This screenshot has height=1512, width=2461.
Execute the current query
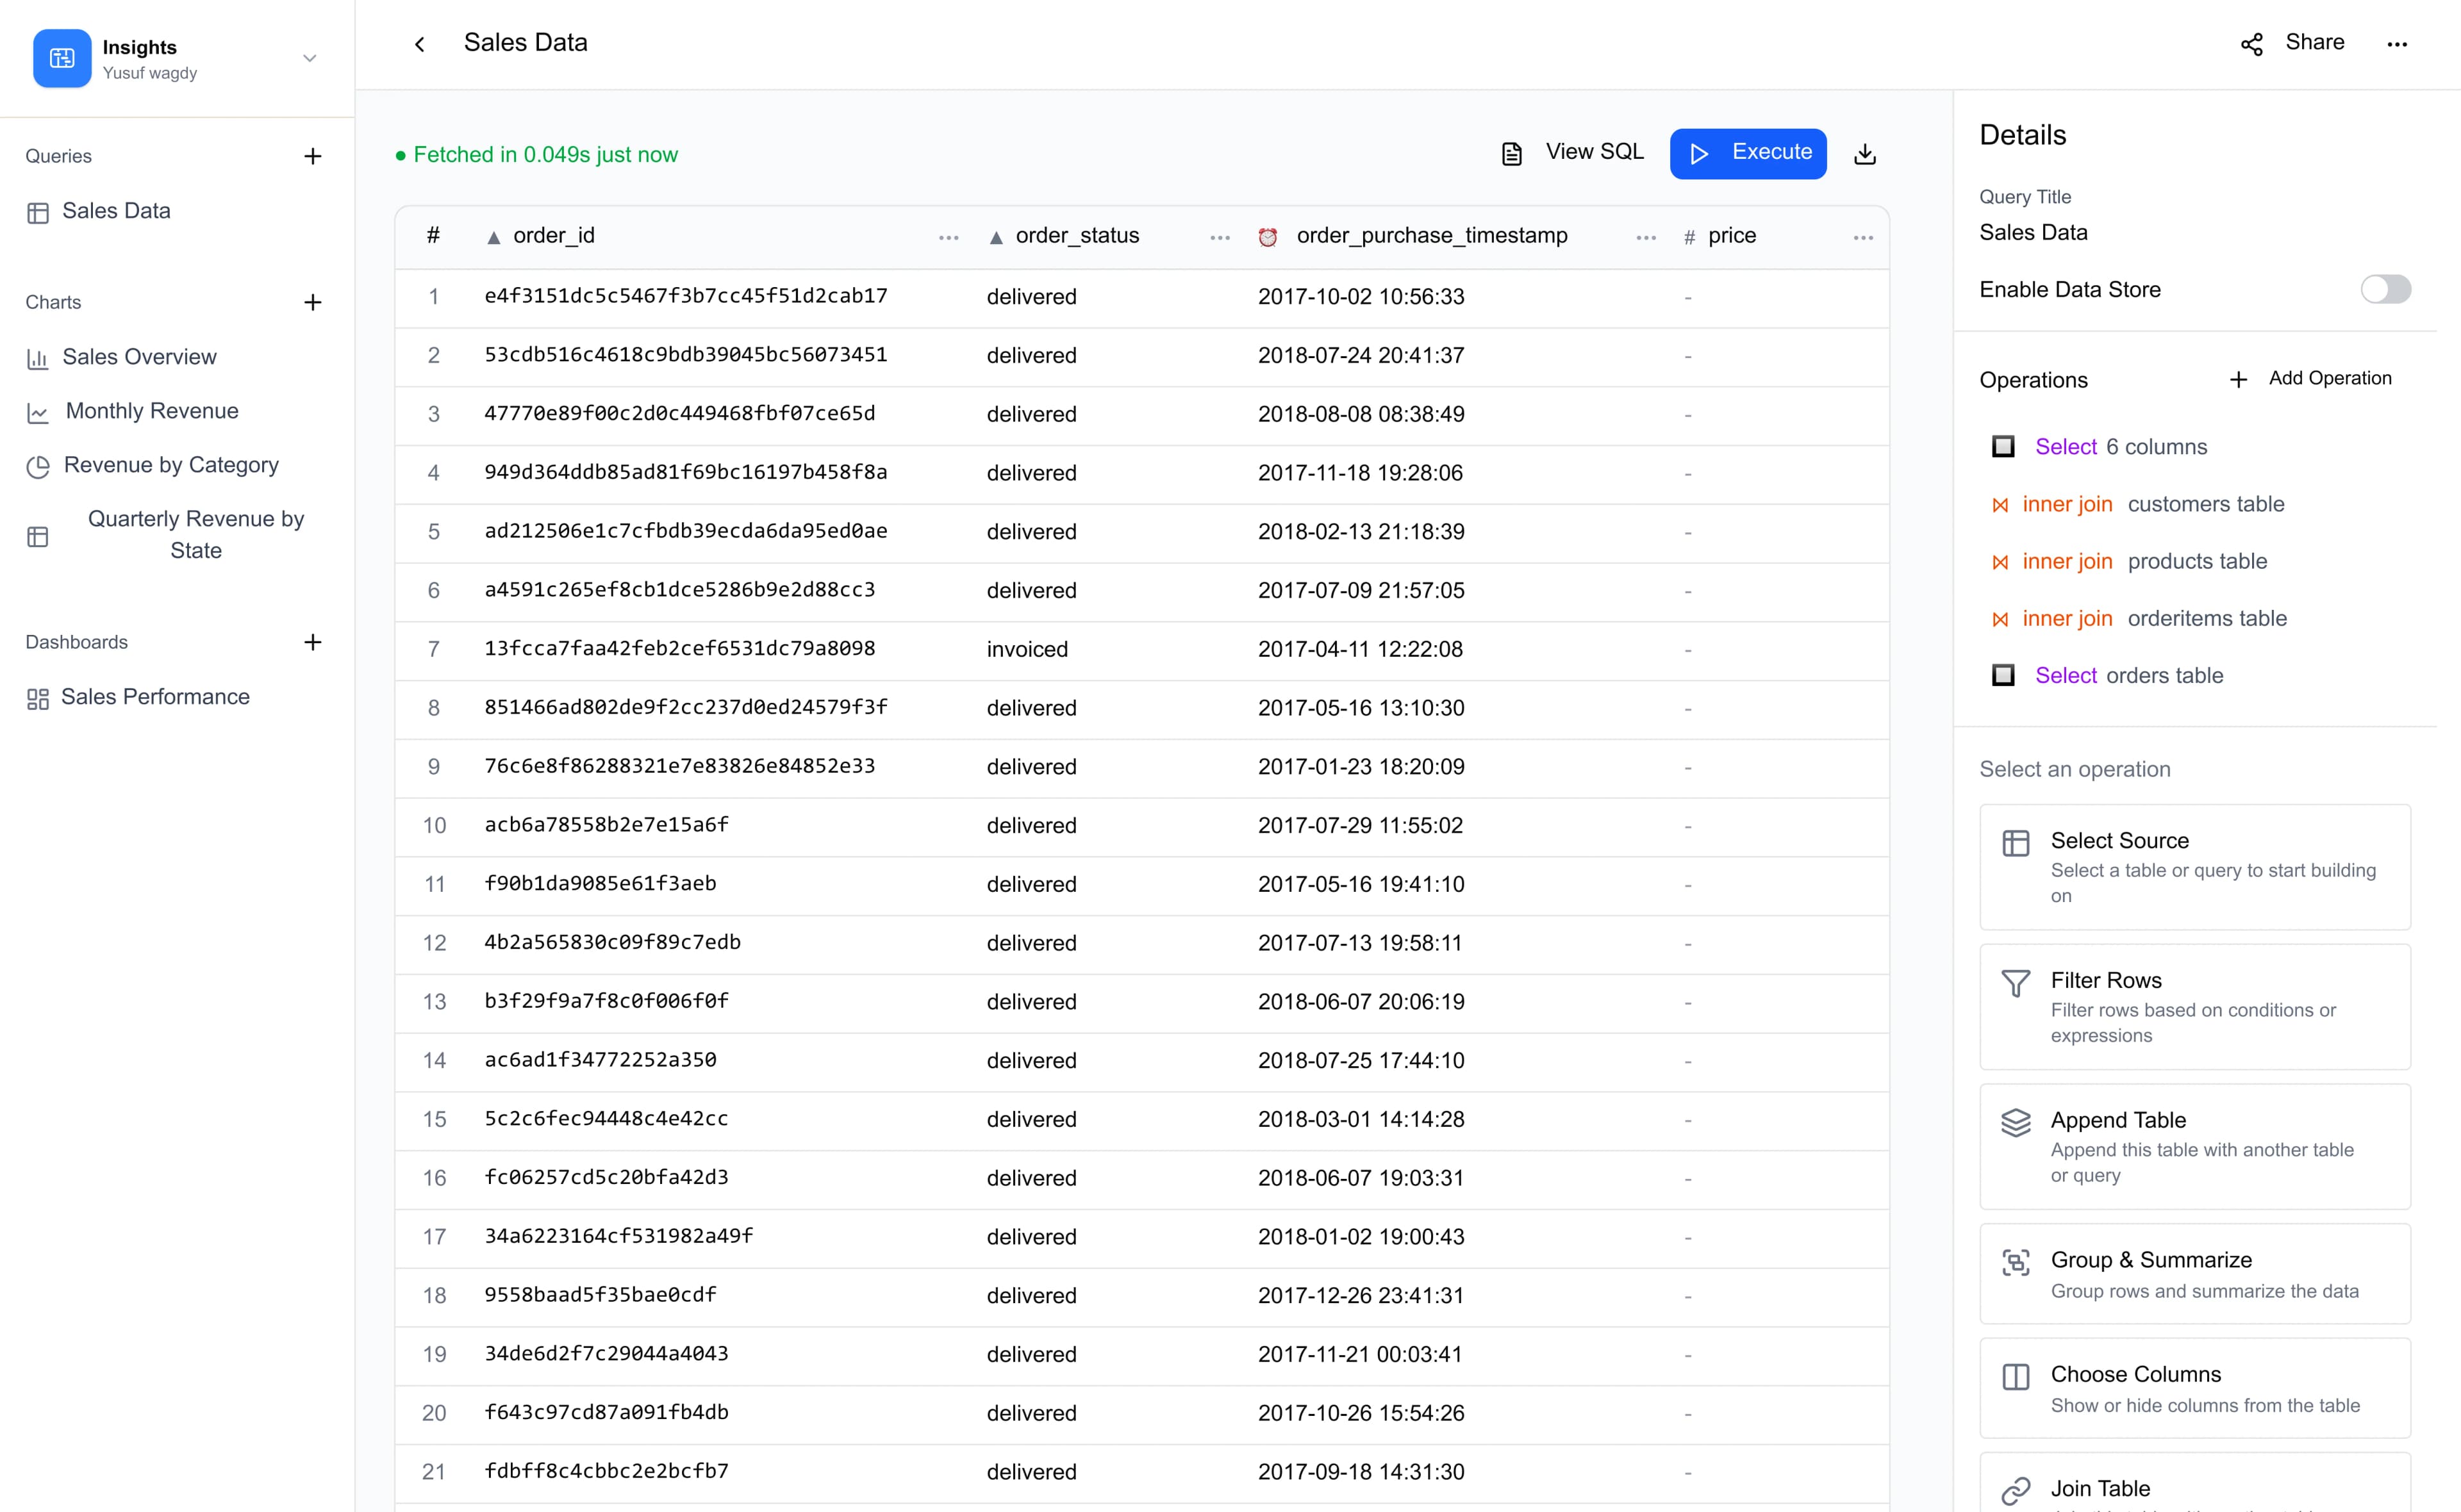(x=1748, y=152)
